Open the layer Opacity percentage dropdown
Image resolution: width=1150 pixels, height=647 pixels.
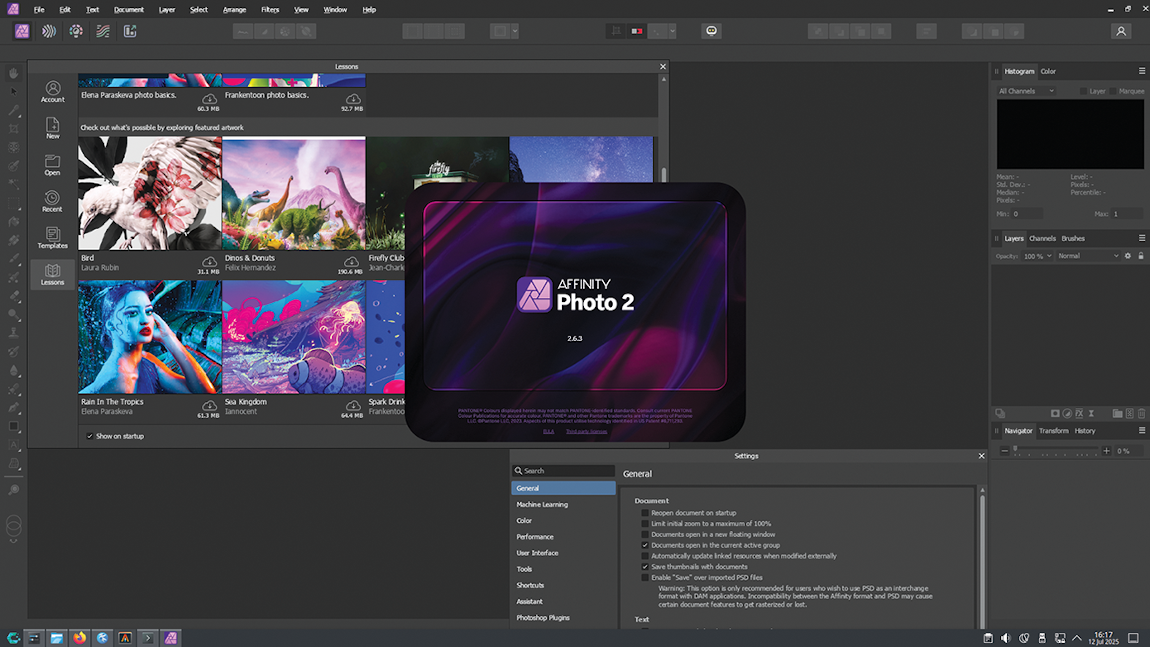pos(1038,256)
